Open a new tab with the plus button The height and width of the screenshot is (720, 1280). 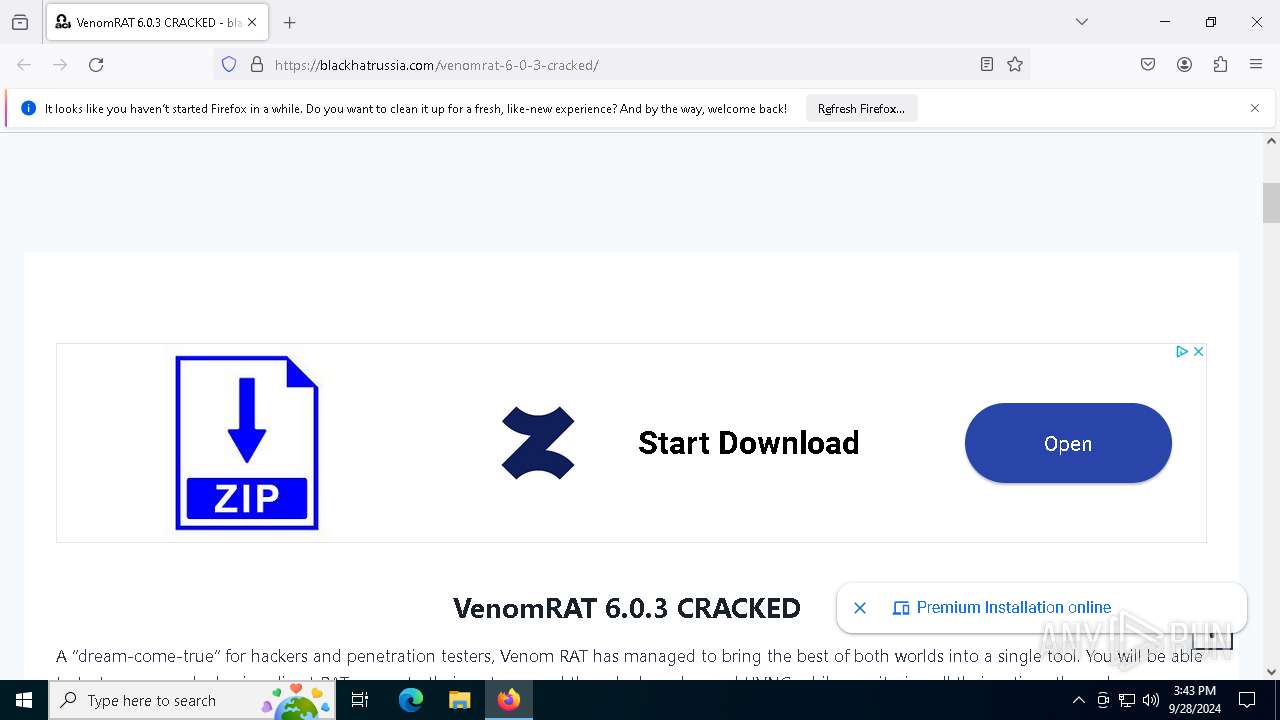coord(289,22)
